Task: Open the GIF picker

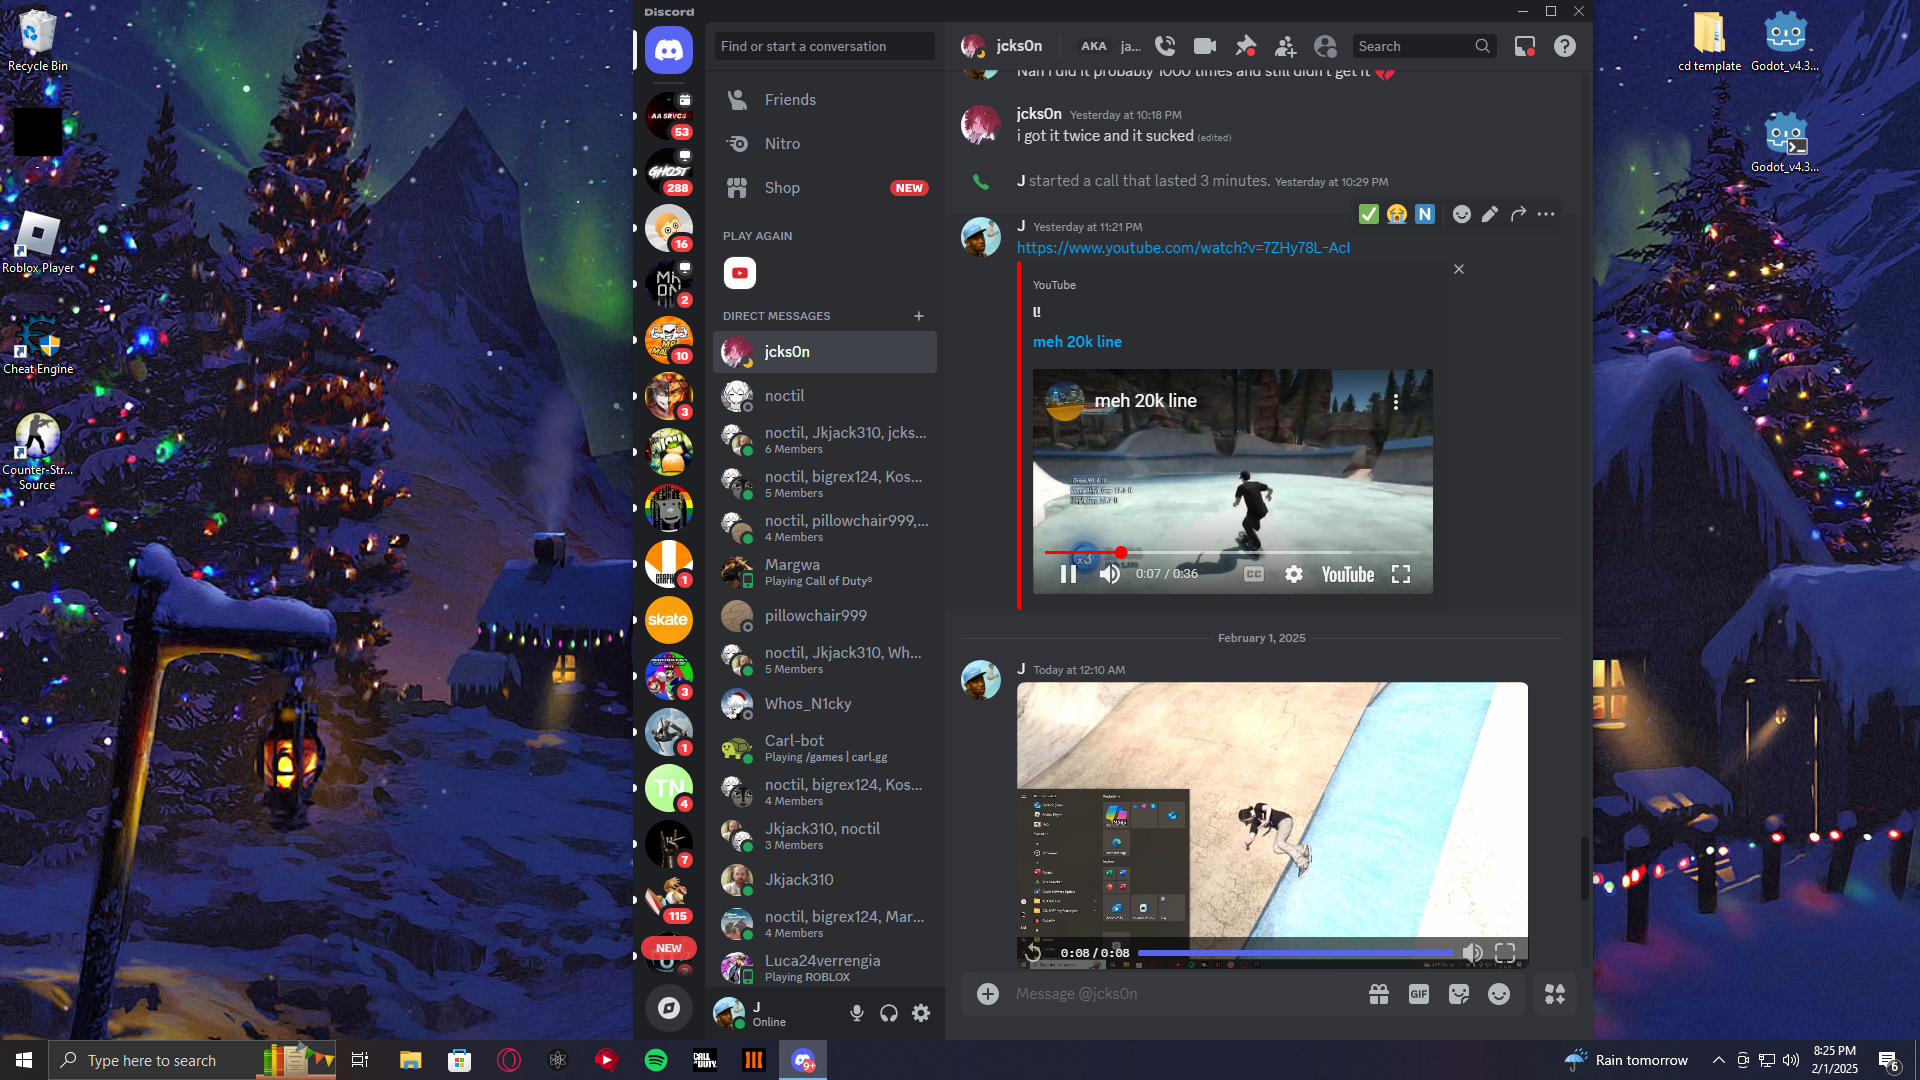Action: pyautogui.click(x=1418, y=994)
